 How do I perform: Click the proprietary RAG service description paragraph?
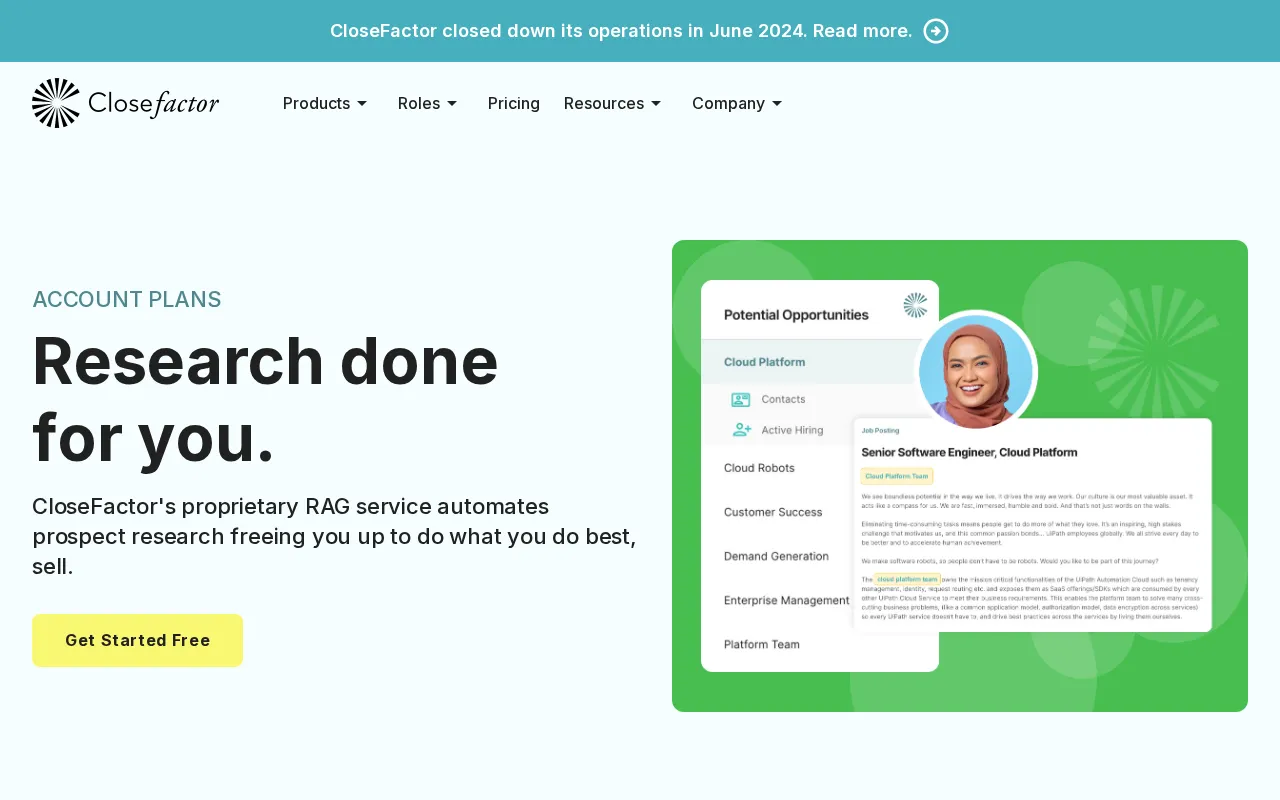[x=334, y=536]
